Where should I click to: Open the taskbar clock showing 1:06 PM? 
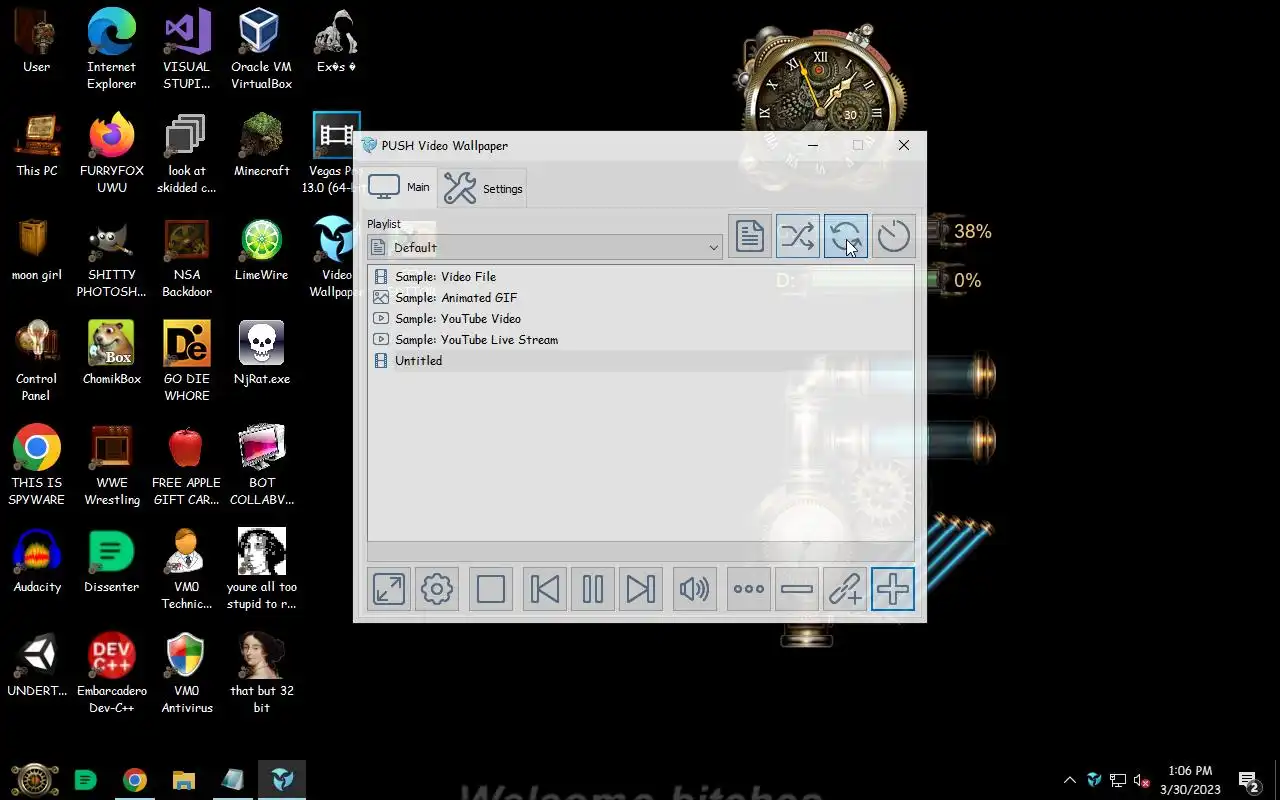[x=1190, y=780]
